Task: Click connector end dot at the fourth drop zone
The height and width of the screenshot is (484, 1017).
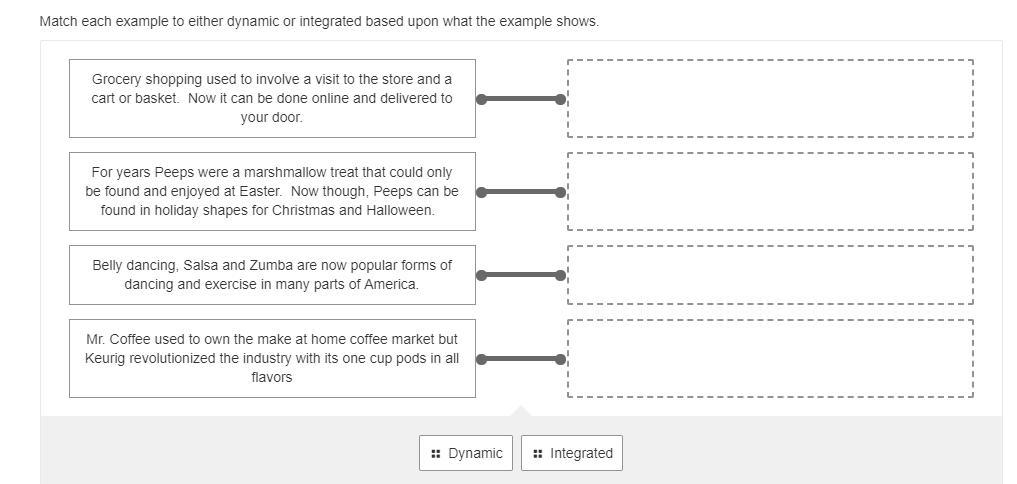Action: tap(560, 359)
